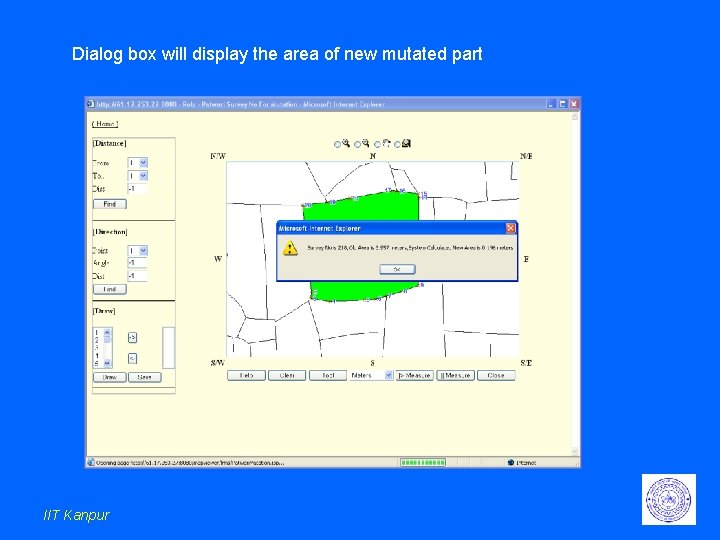Click scroll-up arrow of browser vertical scrollbar

click(574, 117)
